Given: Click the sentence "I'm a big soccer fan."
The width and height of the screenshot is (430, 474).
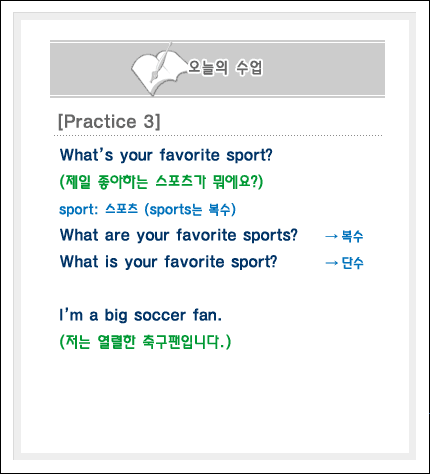Looking at the screenshot, I should [140, 315].
